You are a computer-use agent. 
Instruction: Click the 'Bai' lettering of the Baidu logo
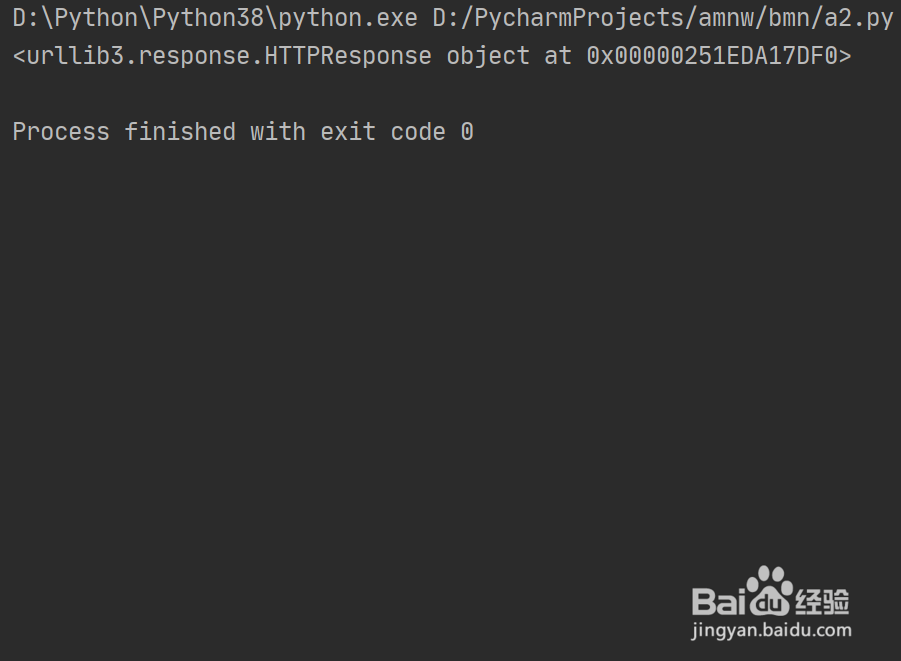[x=719, y=601]
